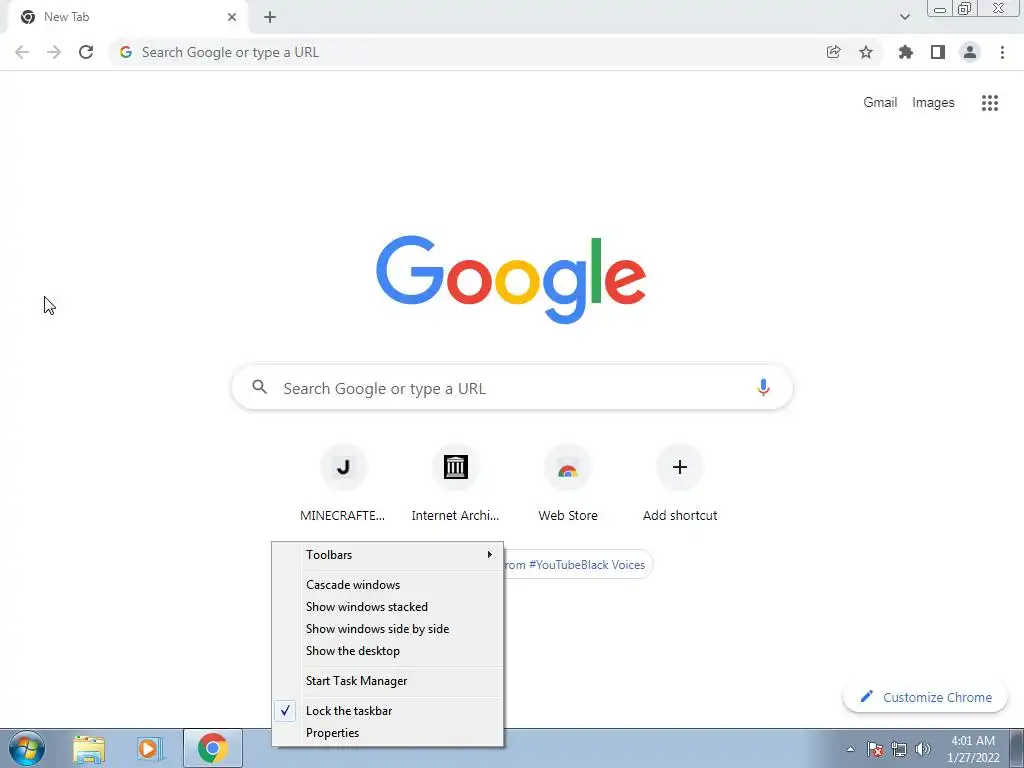Start voice search with the microphone

[763, 387]
